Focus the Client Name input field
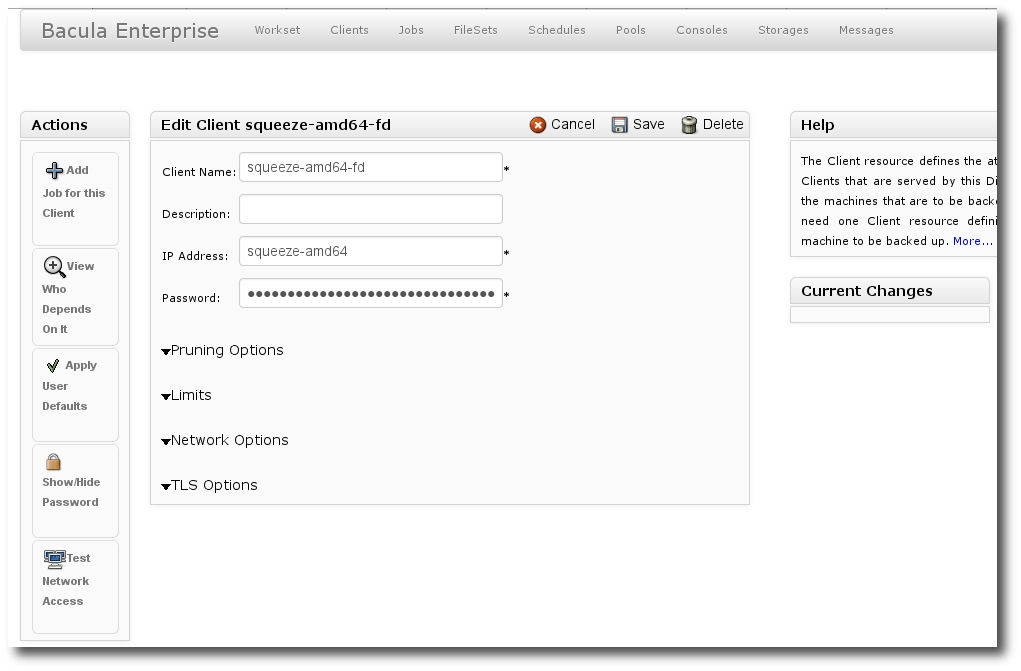 [x=371, y=167]
